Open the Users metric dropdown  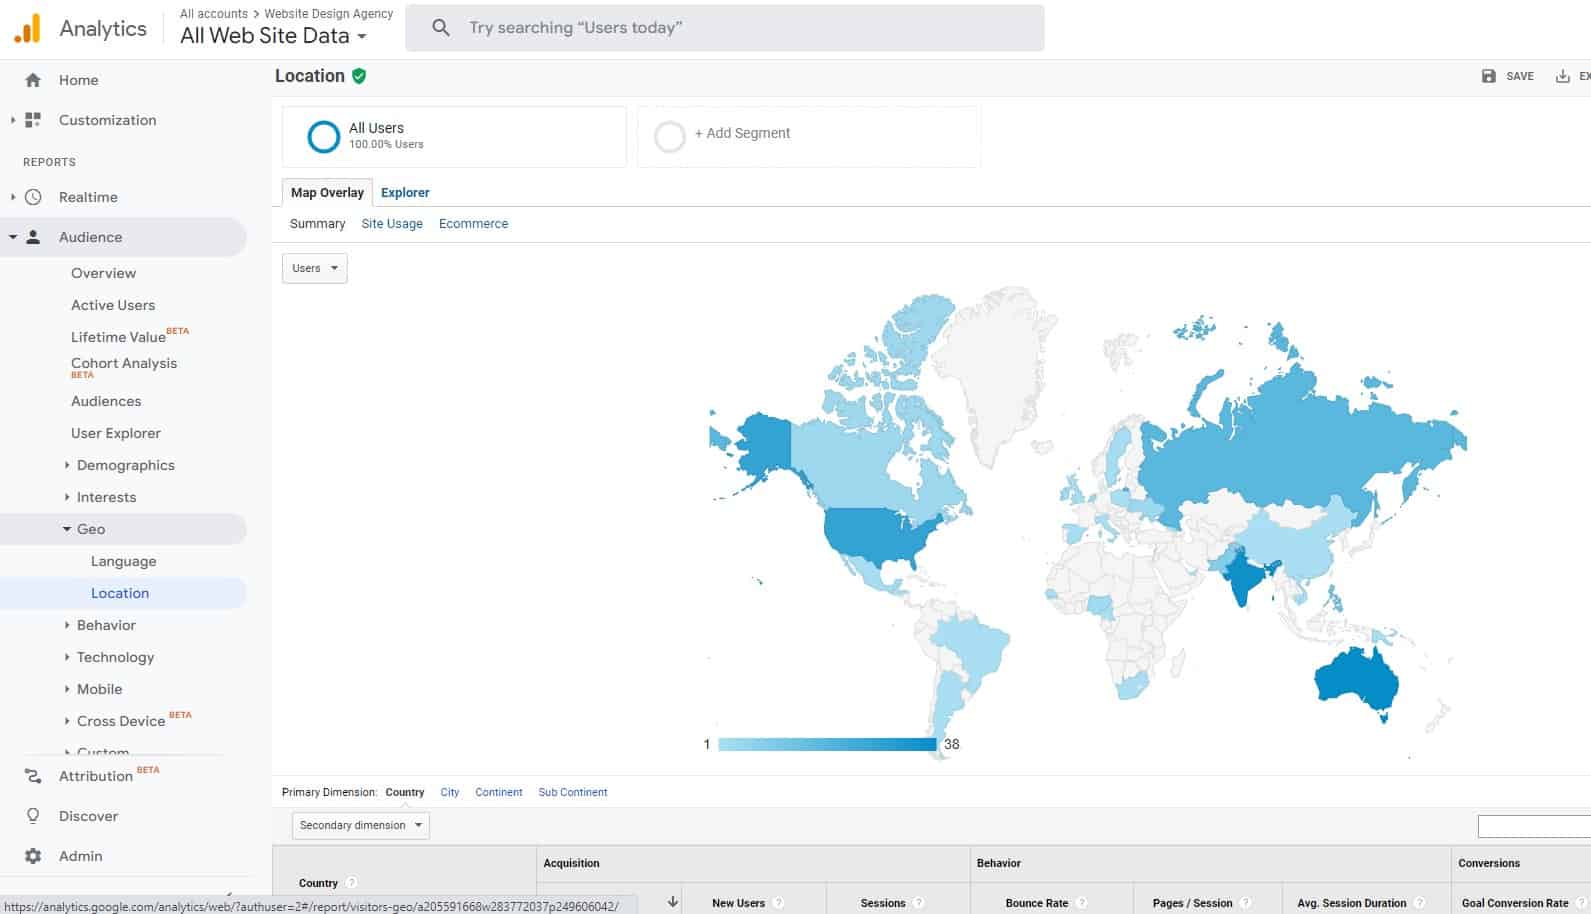(x=314, y=268)
